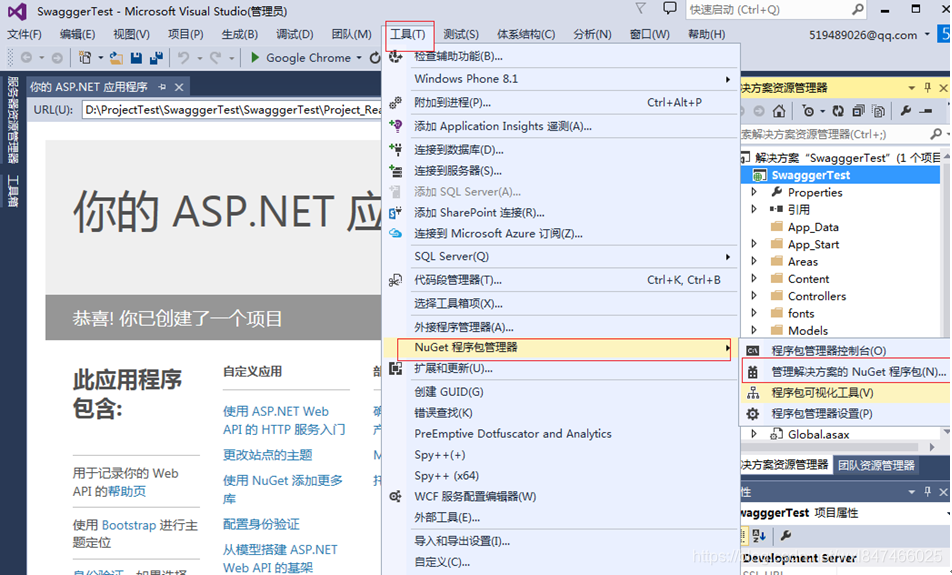Open the Google Chrome browser dropdown arrow
This screenshot has width=952, height=575.
(359, 58)
